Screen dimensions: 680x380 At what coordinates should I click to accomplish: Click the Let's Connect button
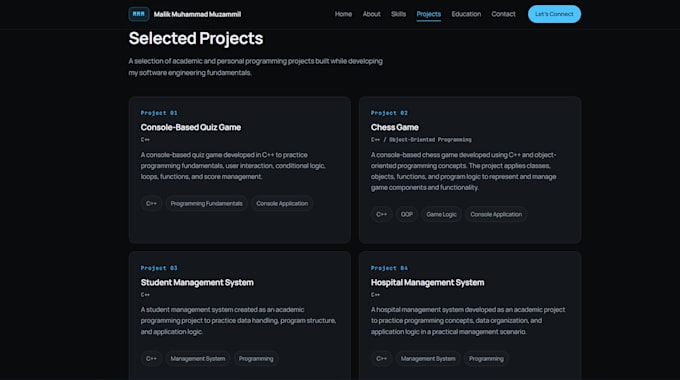(x=554, y=14)
